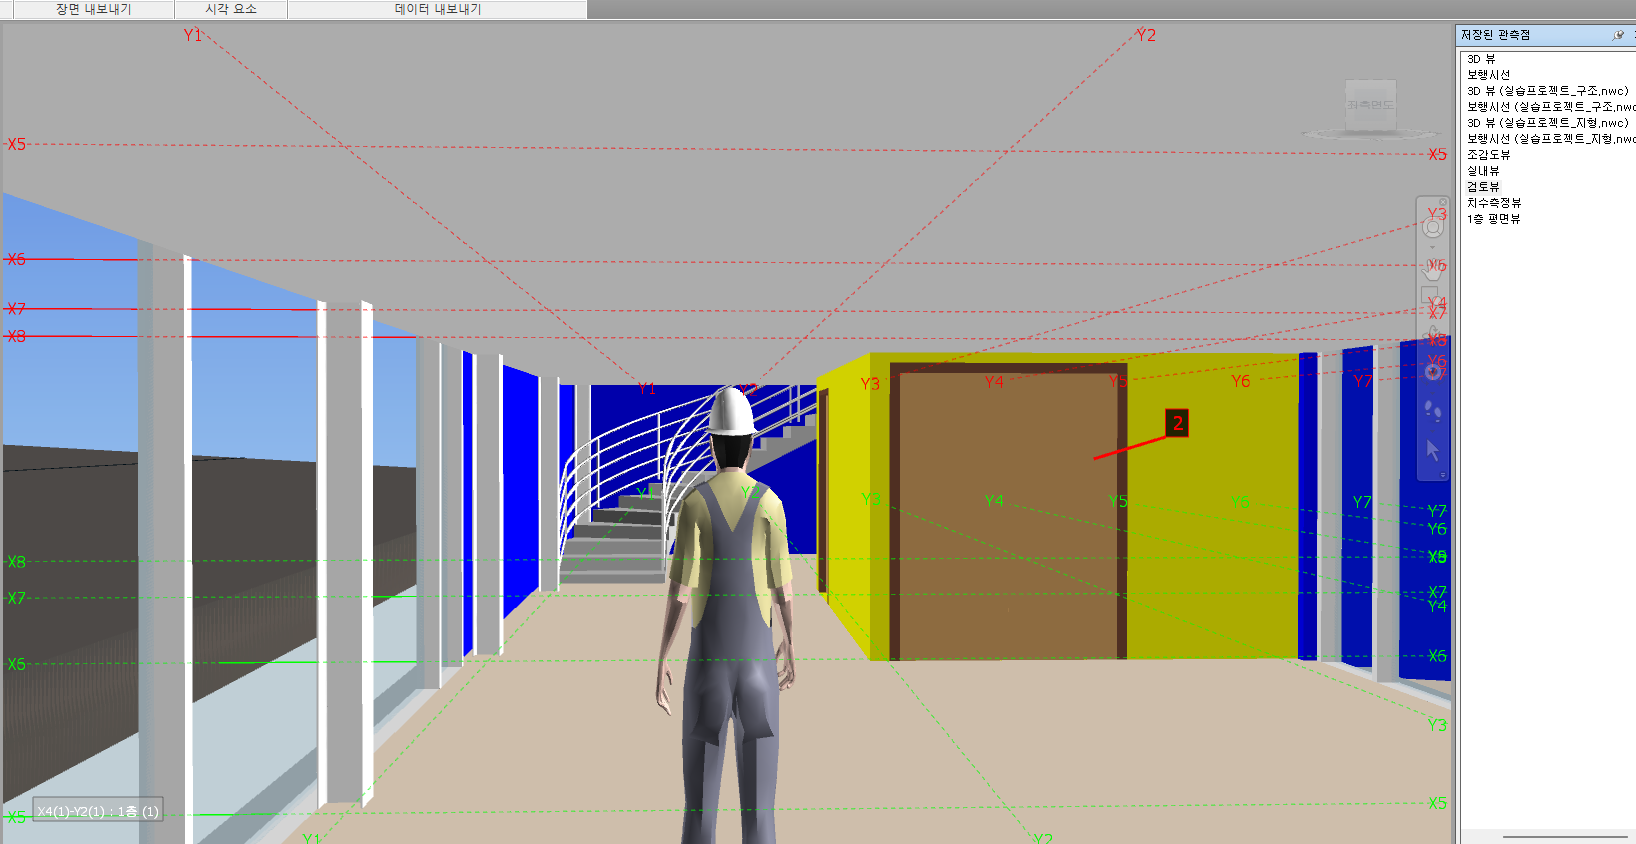This screenshot has height=844, width=1636.
Task: Close the navigation bar
Action: pyautogui.click(x=1443, y=202)
